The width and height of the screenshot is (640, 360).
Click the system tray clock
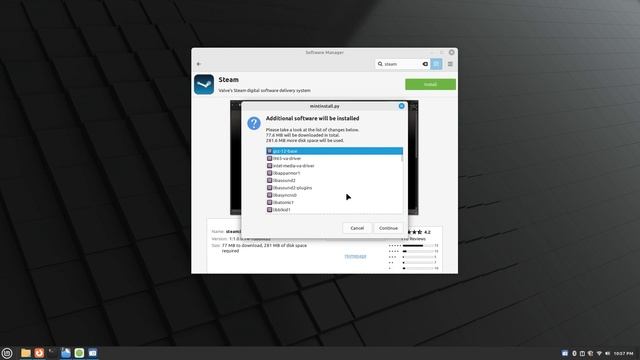coord(624,353)
